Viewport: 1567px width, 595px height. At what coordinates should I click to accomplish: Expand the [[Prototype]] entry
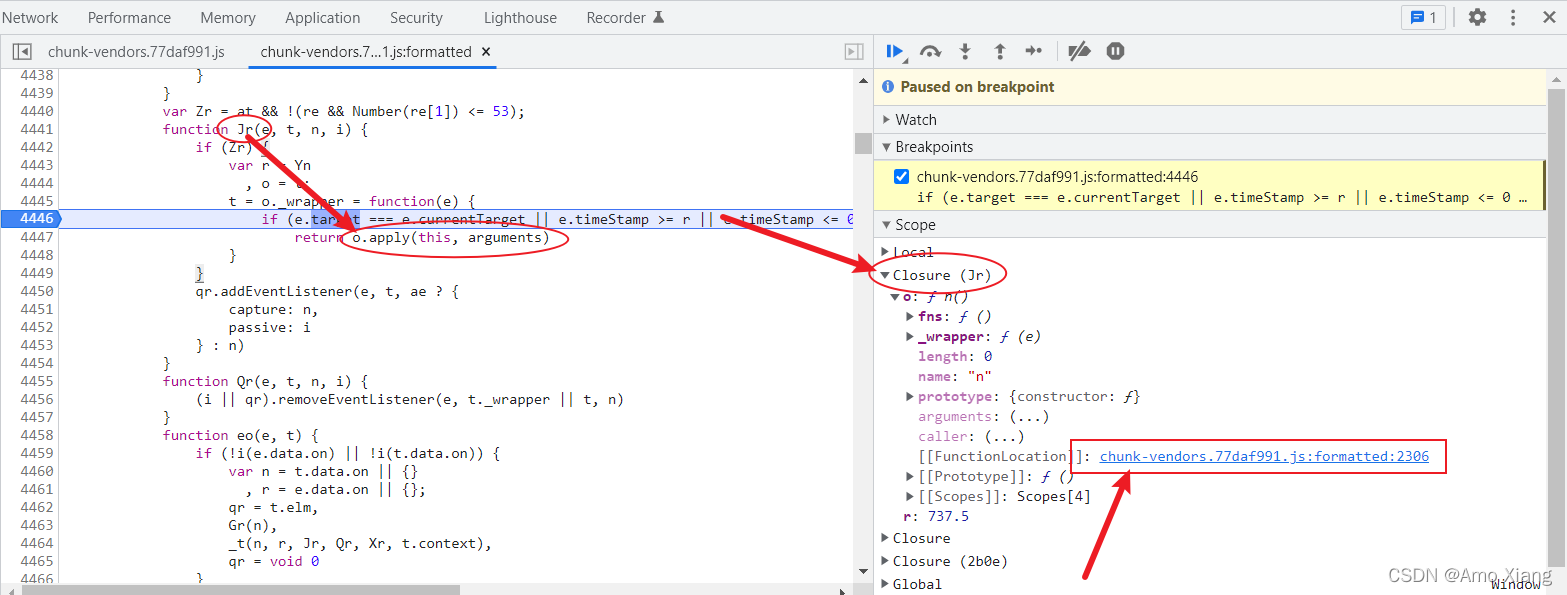click(910, 477)
